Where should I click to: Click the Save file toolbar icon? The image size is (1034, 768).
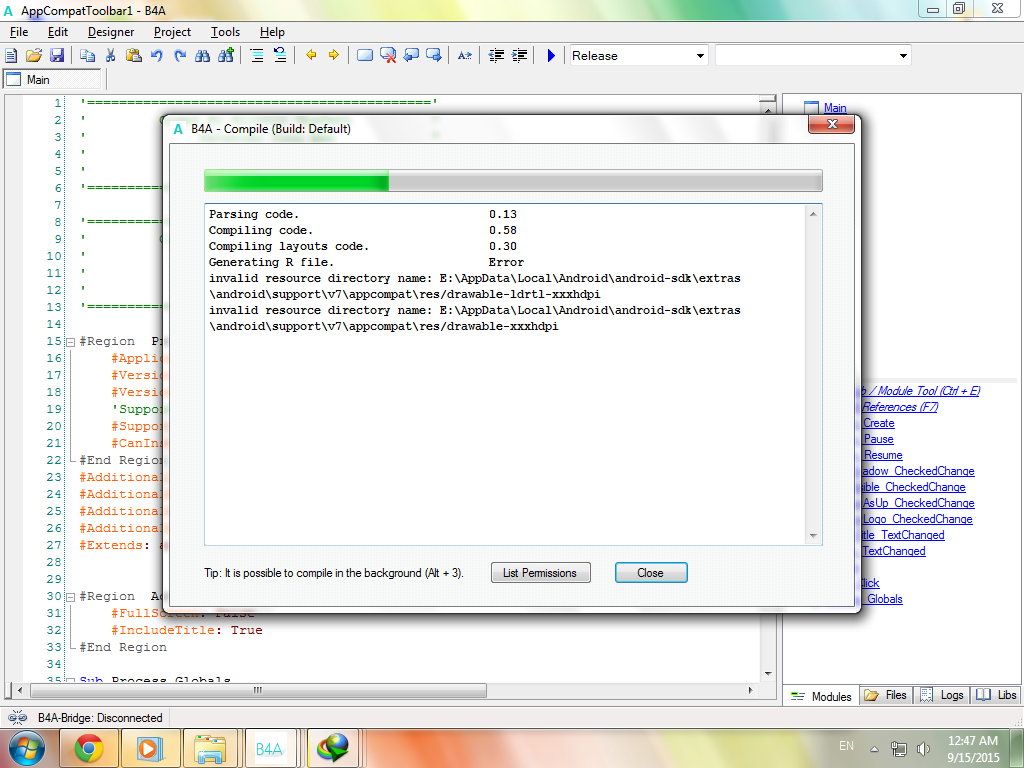(57, 56)
